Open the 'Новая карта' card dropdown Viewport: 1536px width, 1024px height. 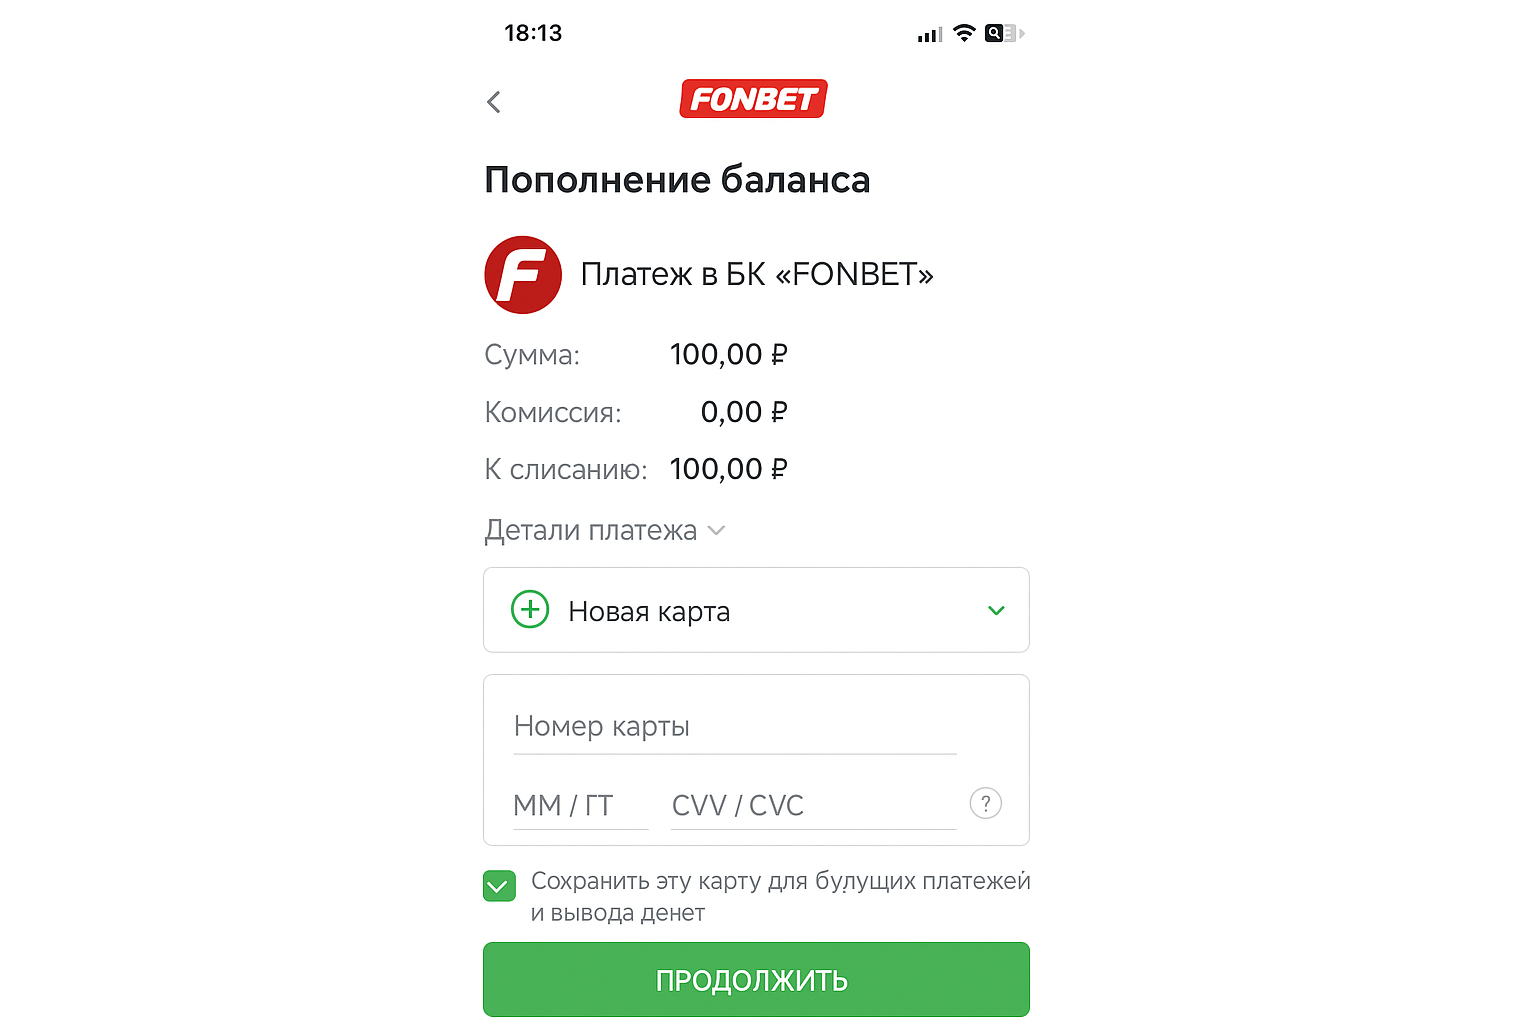(x=756, y=610)
